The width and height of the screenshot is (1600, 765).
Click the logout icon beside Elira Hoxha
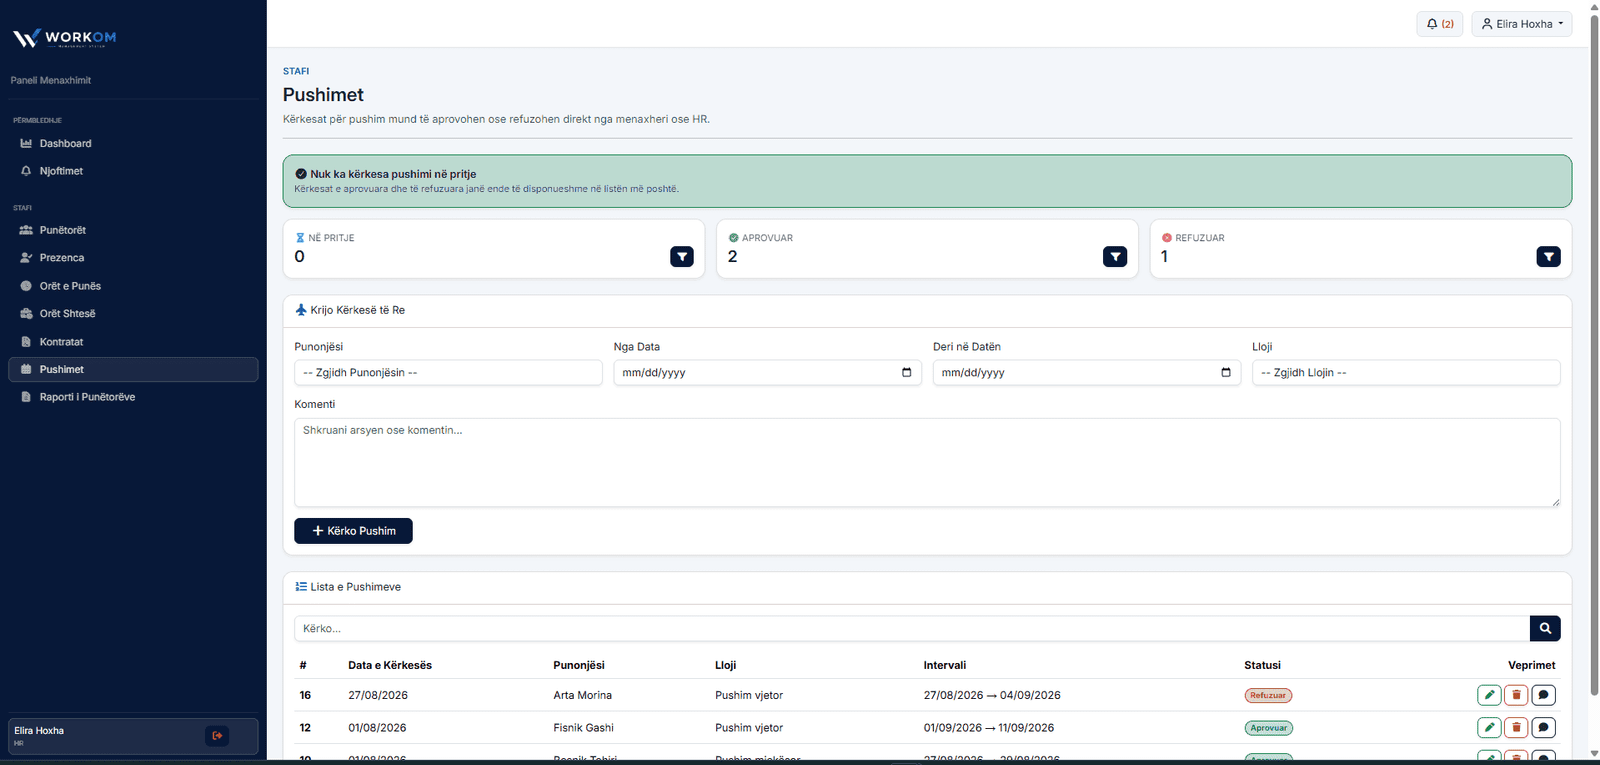217,736
